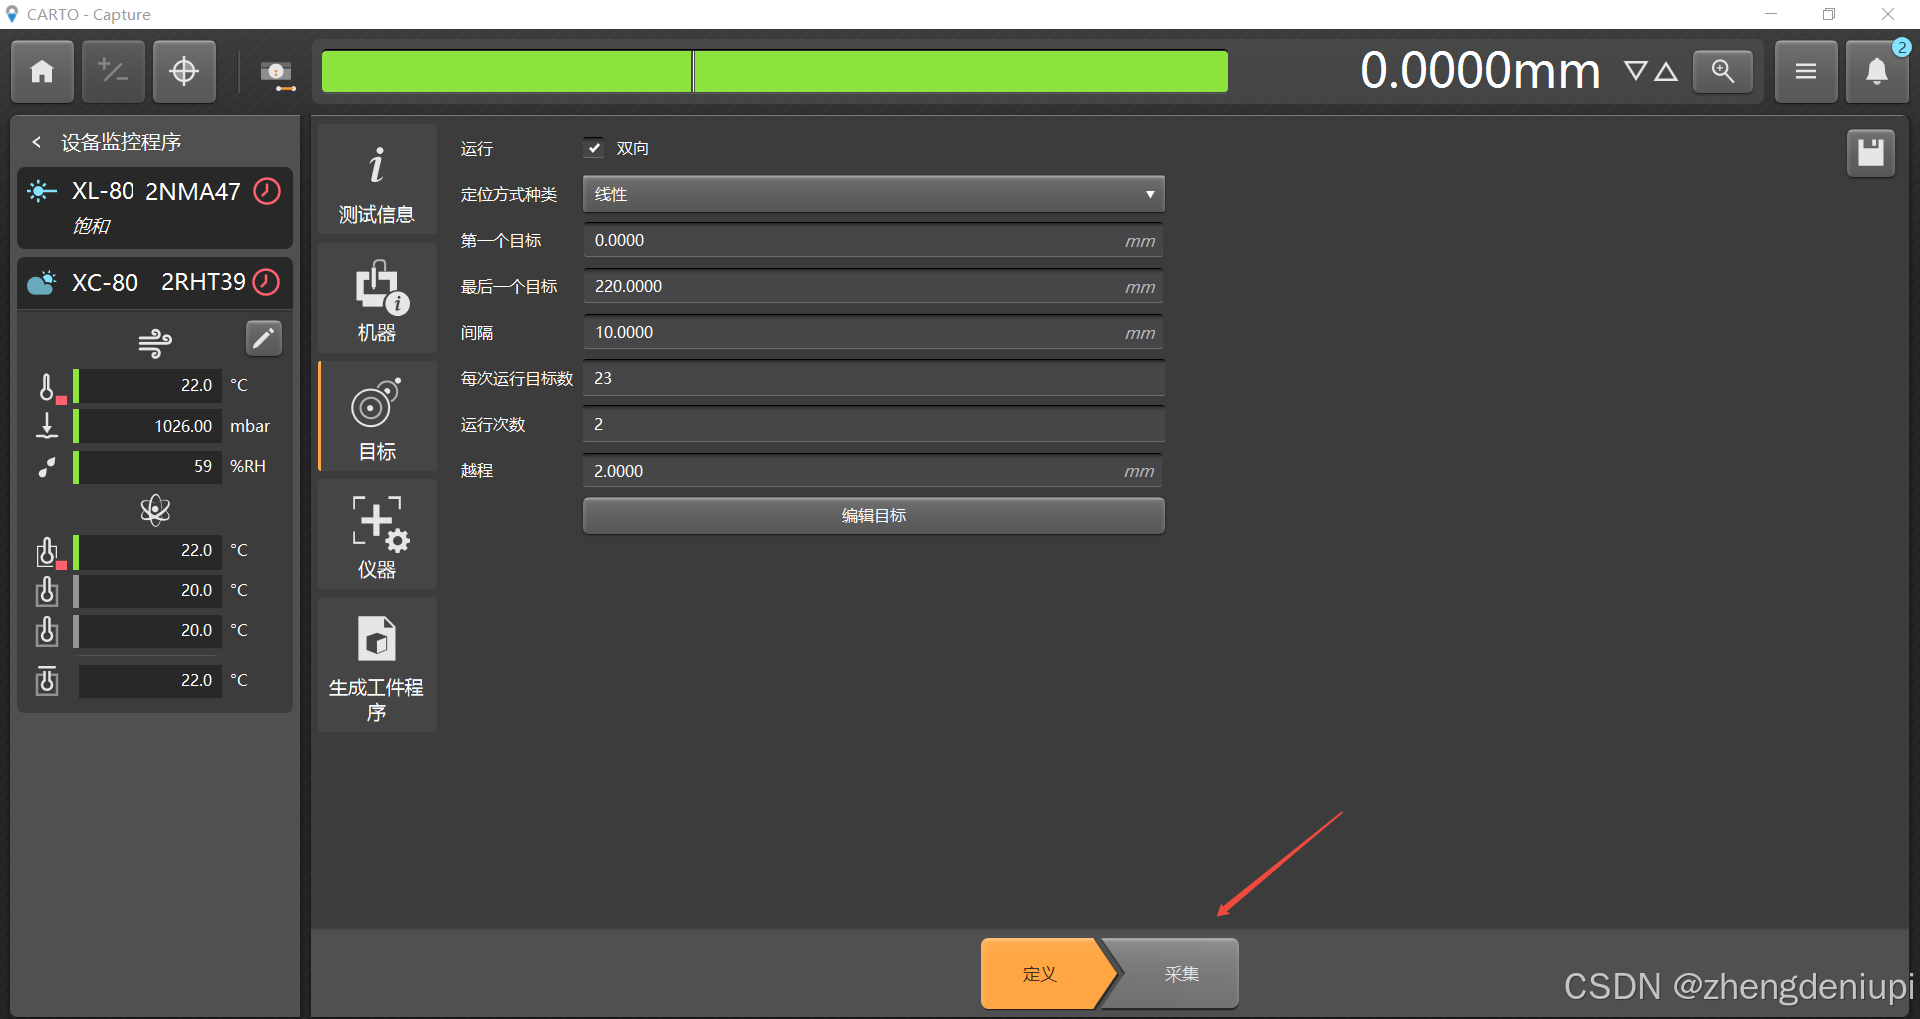The height and width of the screenshot is (1019, 1920).
Task: Click the XC-80 red clock warning icon
Action: click(x=266, y=282)
